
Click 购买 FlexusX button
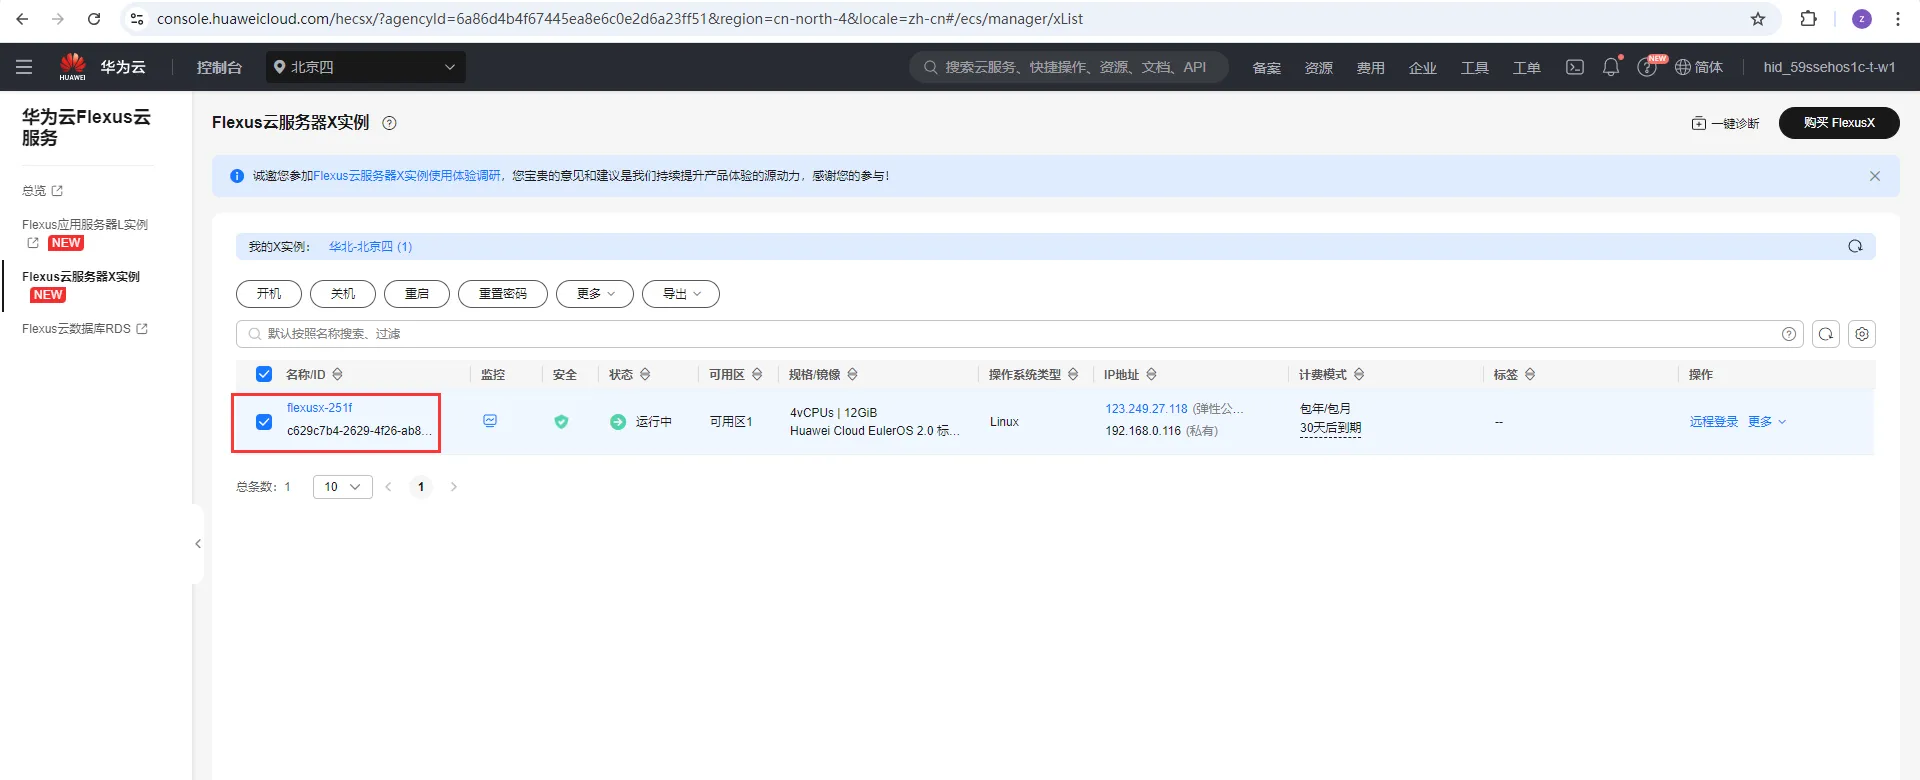pos(1839,123)
